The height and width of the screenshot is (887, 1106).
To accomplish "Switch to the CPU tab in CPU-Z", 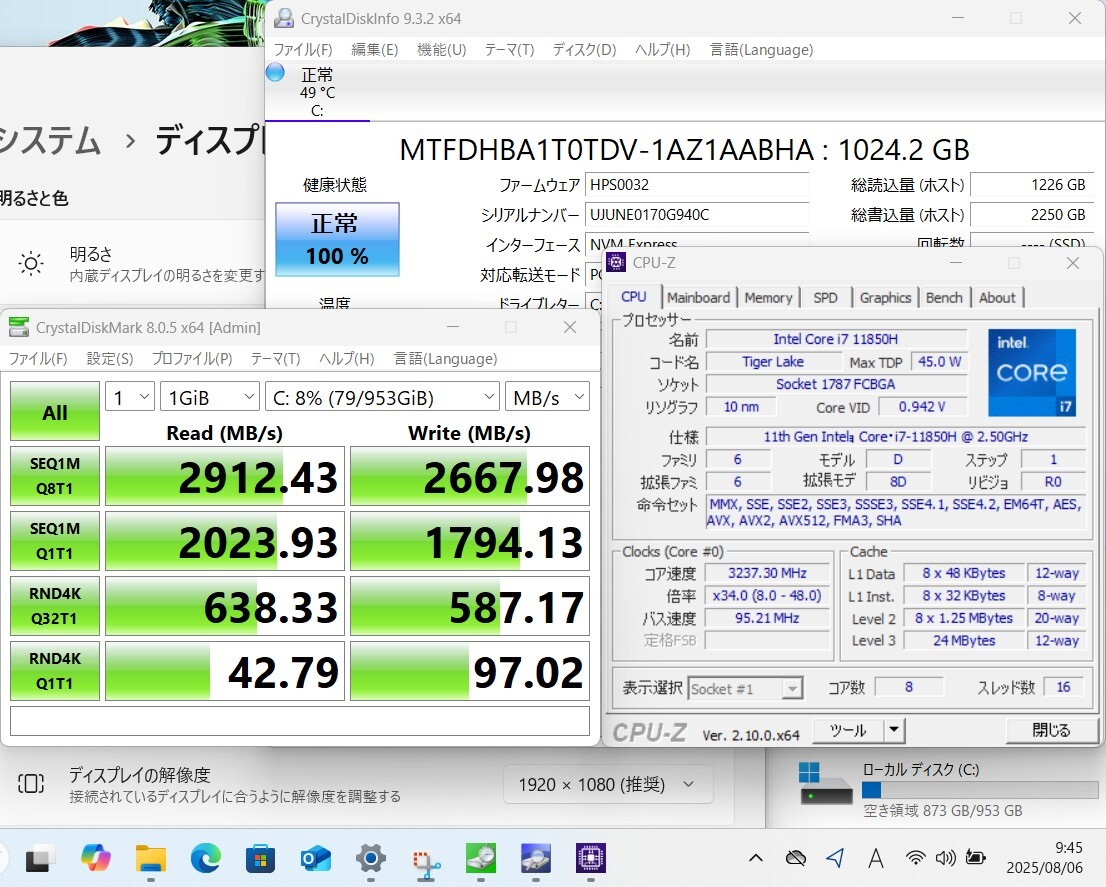I will [634, 297].
